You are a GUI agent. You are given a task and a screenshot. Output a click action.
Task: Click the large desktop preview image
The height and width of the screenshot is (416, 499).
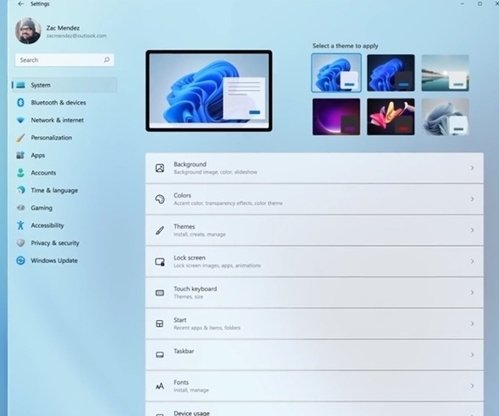(x=209, y=91)
